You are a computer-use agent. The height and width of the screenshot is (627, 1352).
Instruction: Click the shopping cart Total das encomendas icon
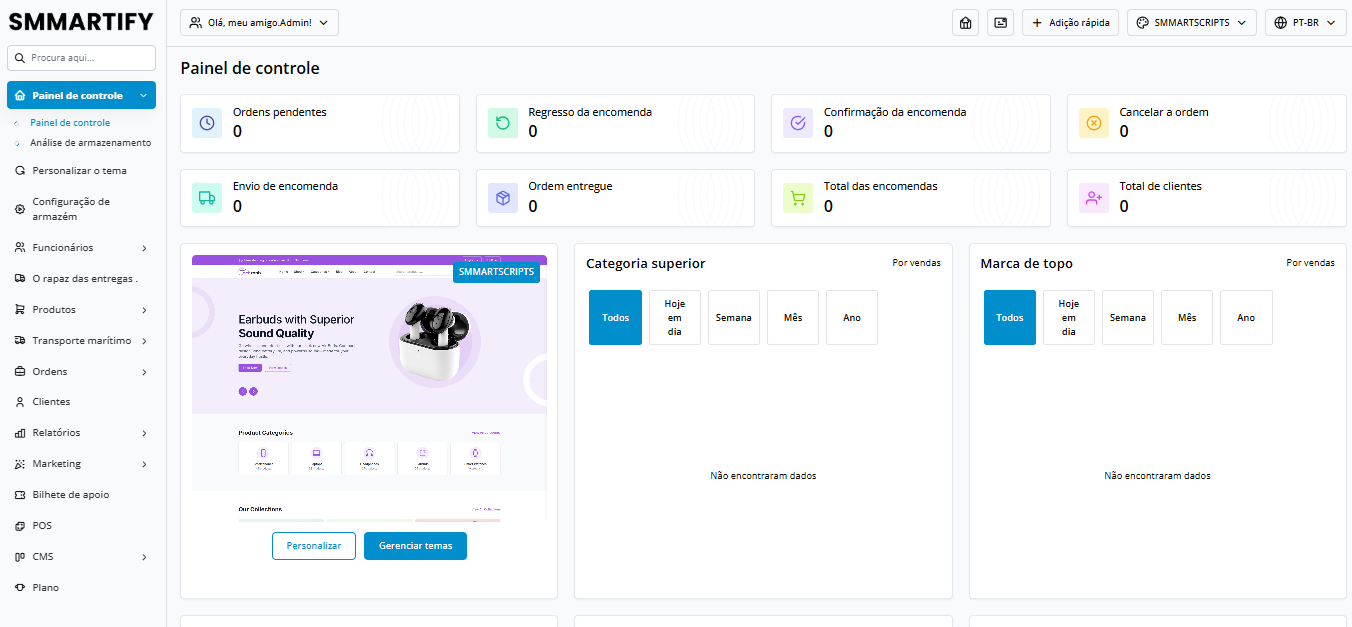798,198
